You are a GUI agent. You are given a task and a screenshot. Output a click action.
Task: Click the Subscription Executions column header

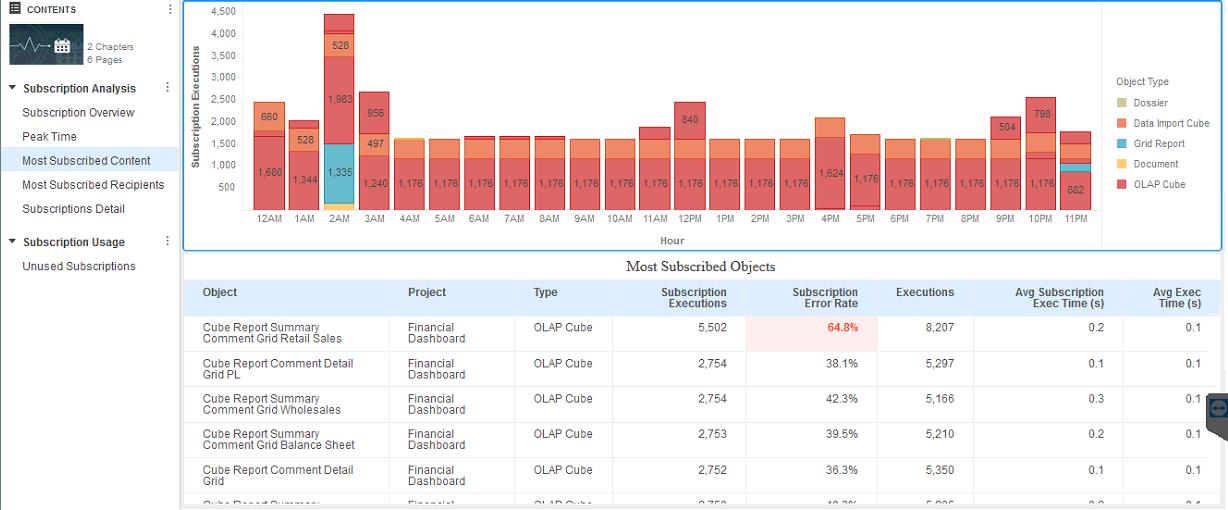(x=693, y=298)
